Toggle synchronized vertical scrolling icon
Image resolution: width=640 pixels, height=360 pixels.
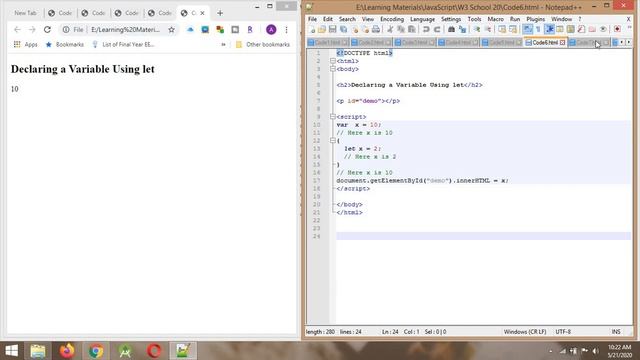[x=502, y=29]
